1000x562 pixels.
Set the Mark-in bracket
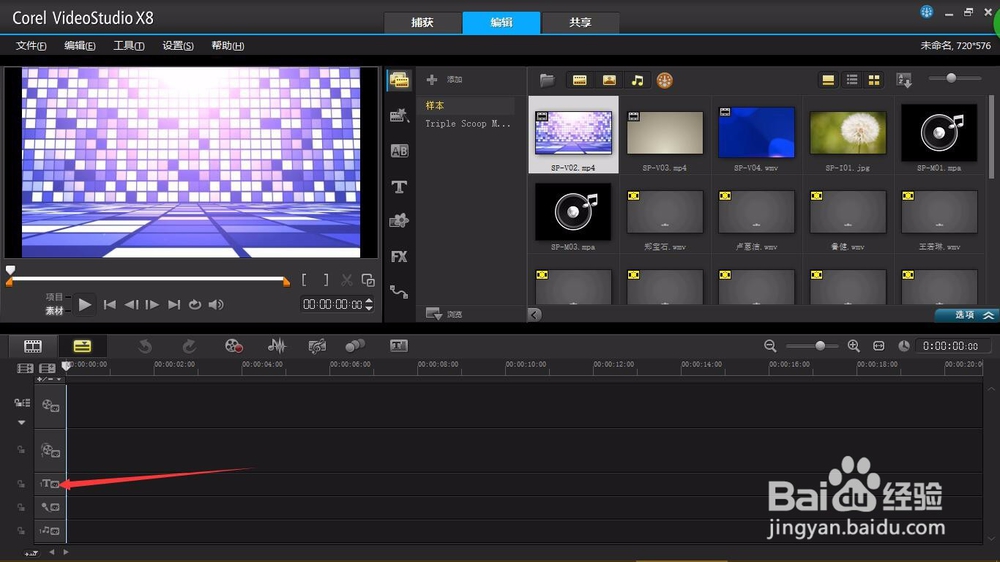point(304,280)
